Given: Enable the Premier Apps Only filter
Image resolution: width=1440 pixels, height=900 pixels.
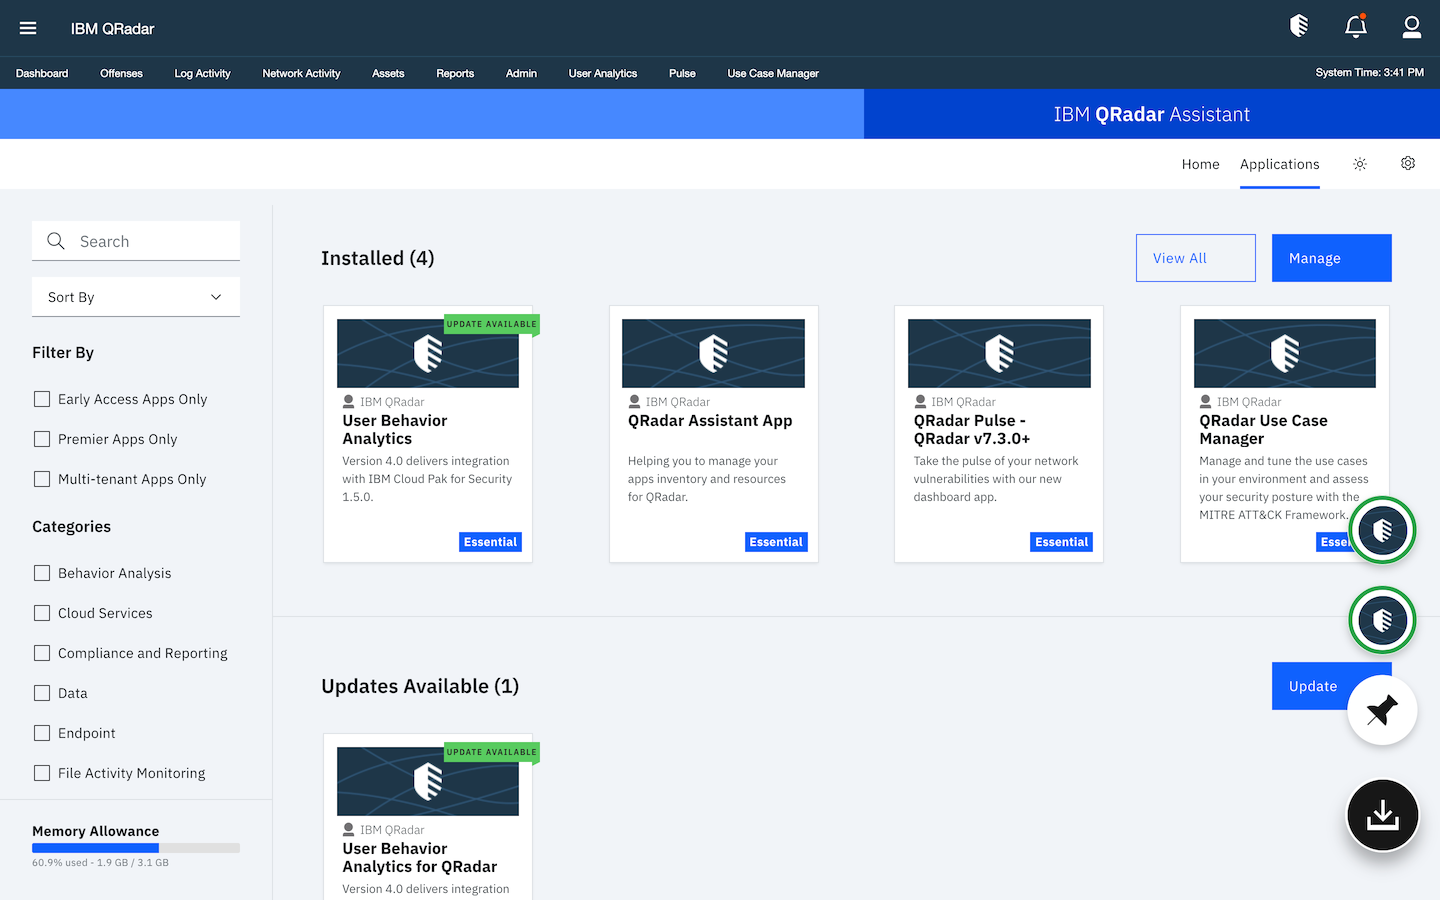Looking at the screenshot, I should coord(41,438).
